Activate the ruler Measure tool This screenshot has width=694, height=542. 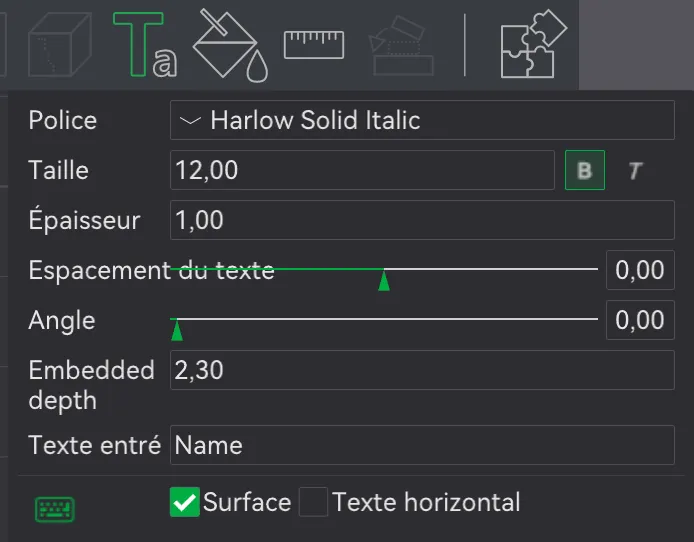[314, 44]
